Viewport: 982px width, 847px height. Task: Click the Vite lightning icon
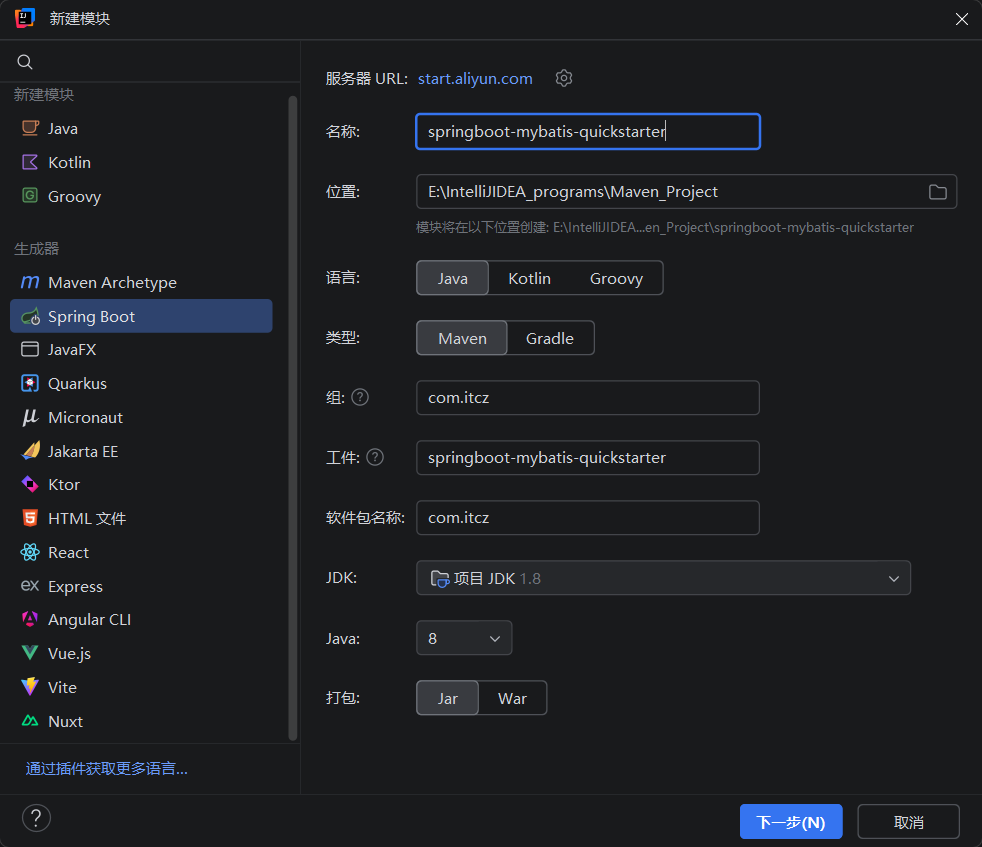point(30,687)
